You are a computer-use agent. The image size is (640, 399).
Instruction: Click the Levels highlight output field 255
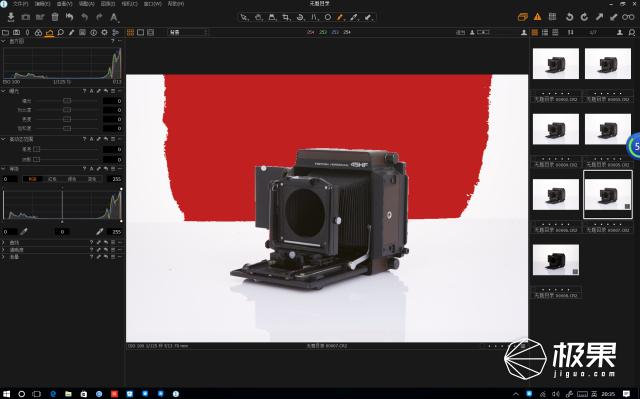click(x=114, y=179)
